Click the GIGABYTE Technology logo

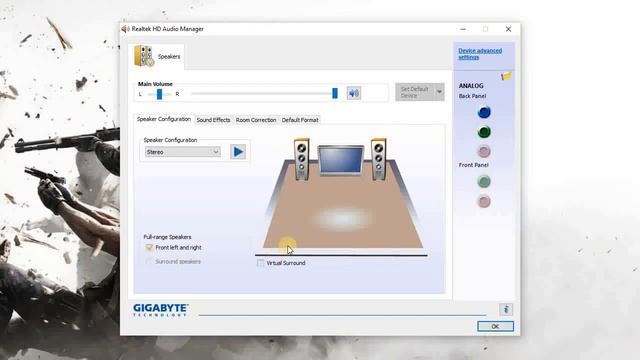[x=160, y=310]
